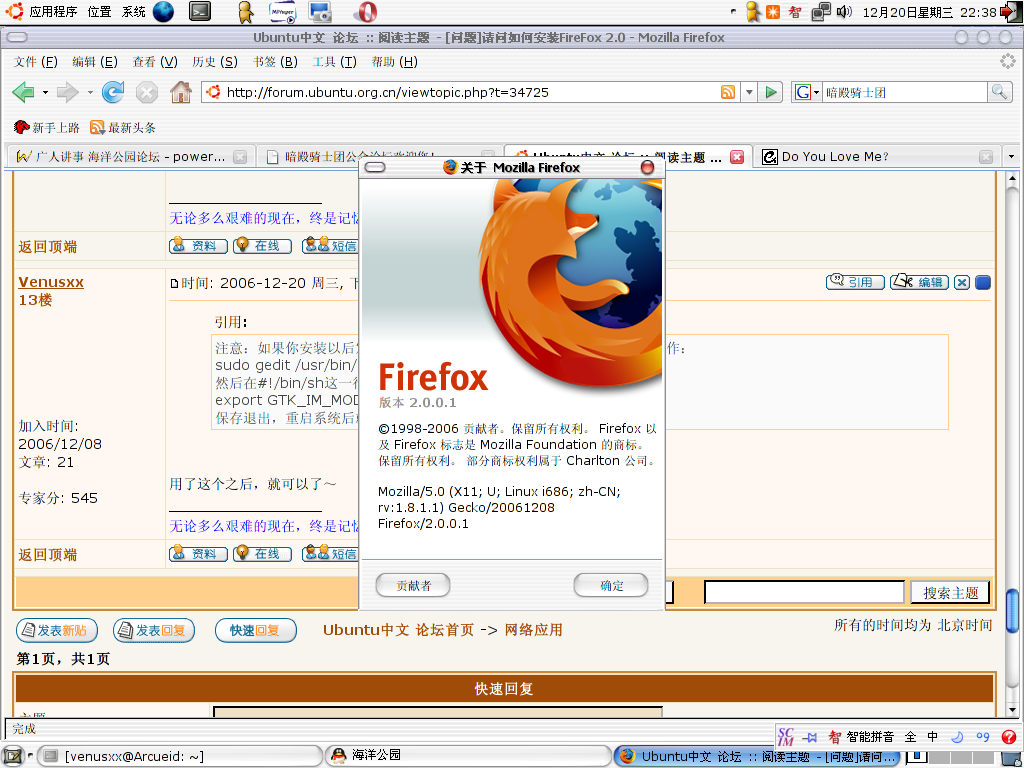
Task: Open the 查看 (V) menu
Action: point(155,62)
